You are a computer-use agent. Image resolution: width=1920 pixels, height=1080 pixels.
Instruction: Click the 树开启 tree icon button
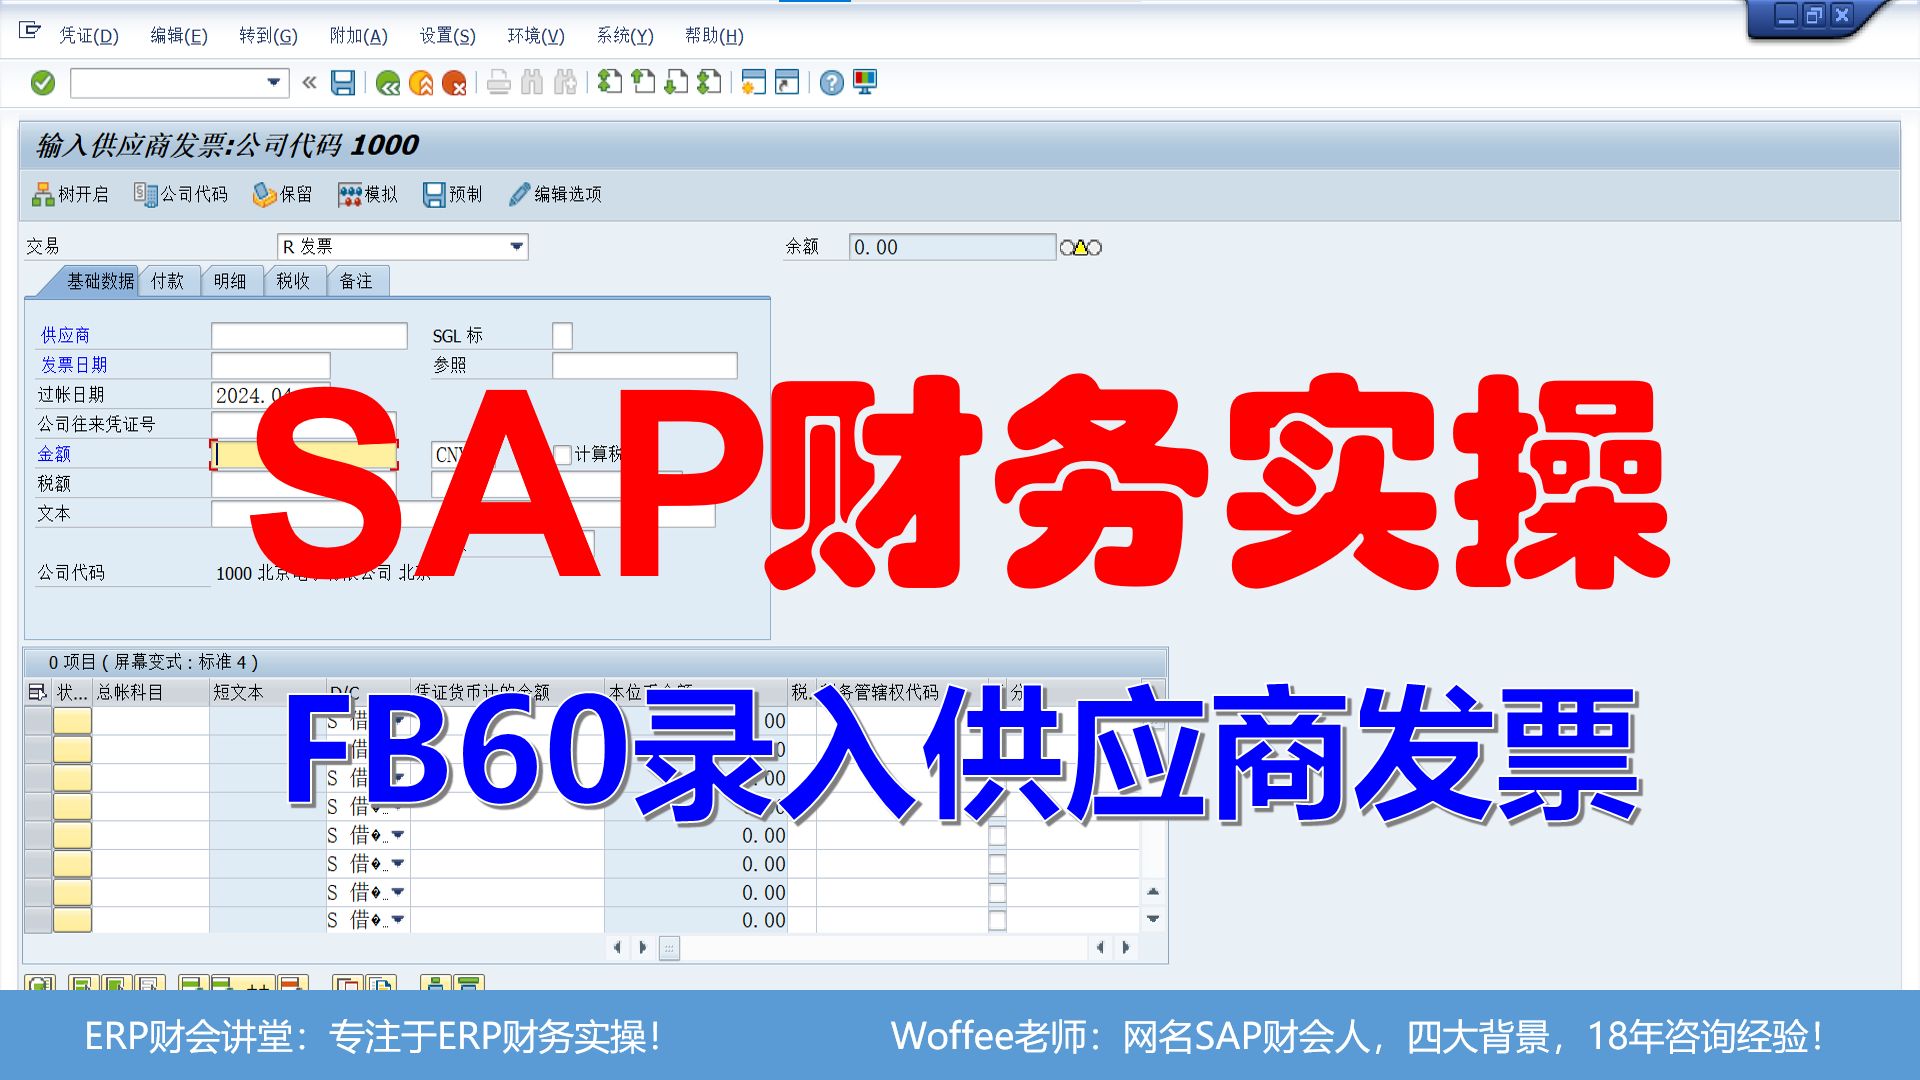coord(70,194)
